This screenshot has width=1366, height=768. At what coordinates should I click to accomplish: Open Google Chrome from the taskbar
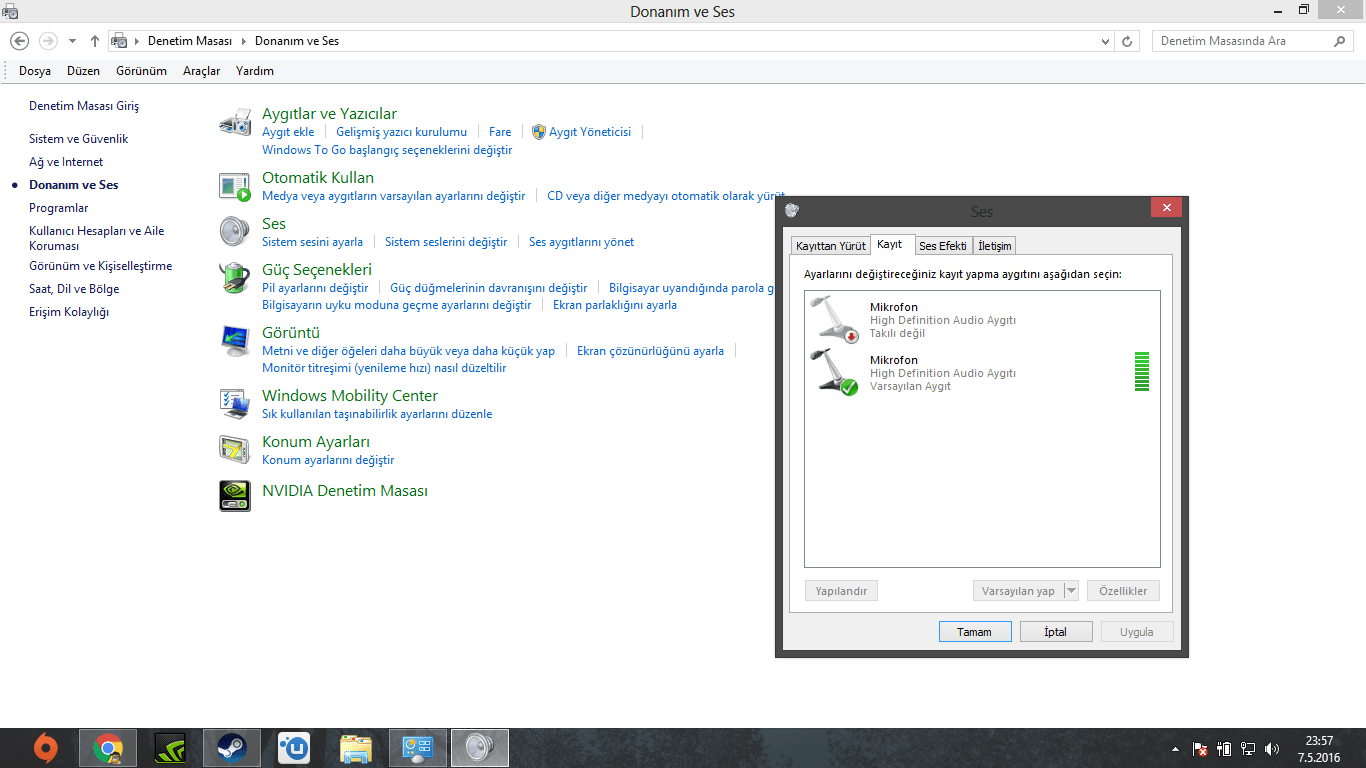click(108, 748)
